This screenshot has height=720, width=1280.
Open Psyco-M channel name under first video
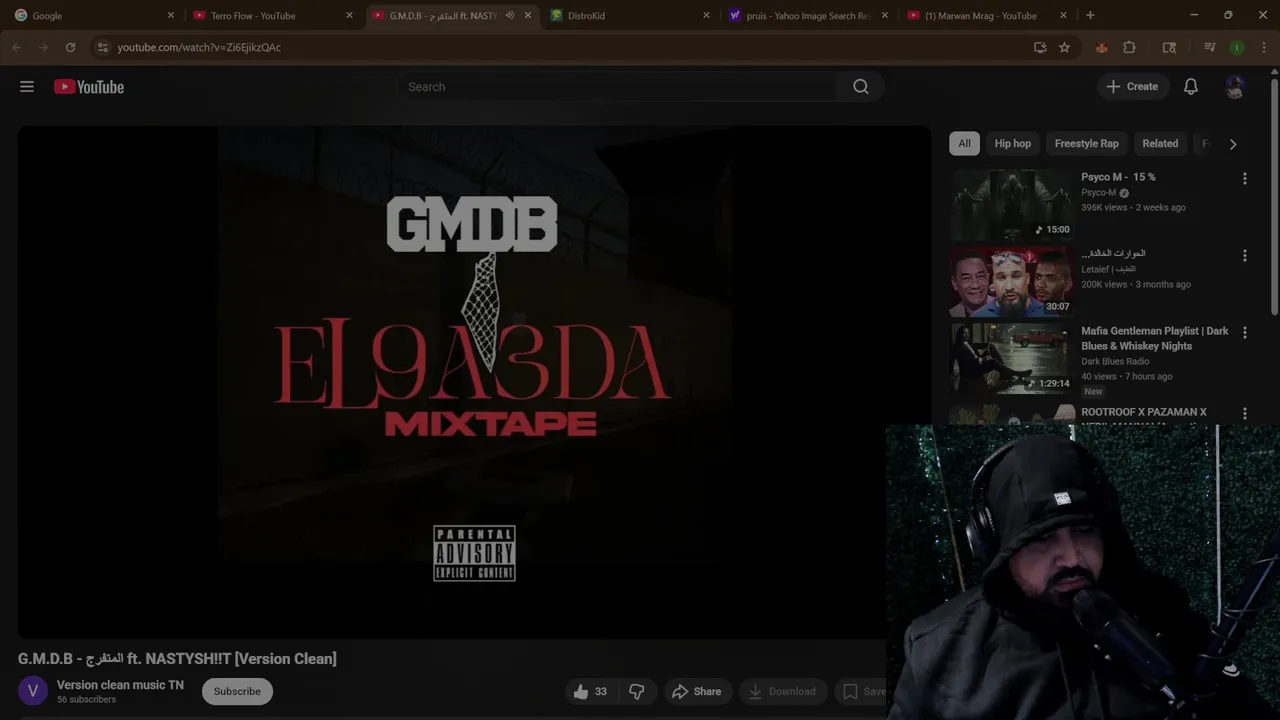[x=1098, y=193]
